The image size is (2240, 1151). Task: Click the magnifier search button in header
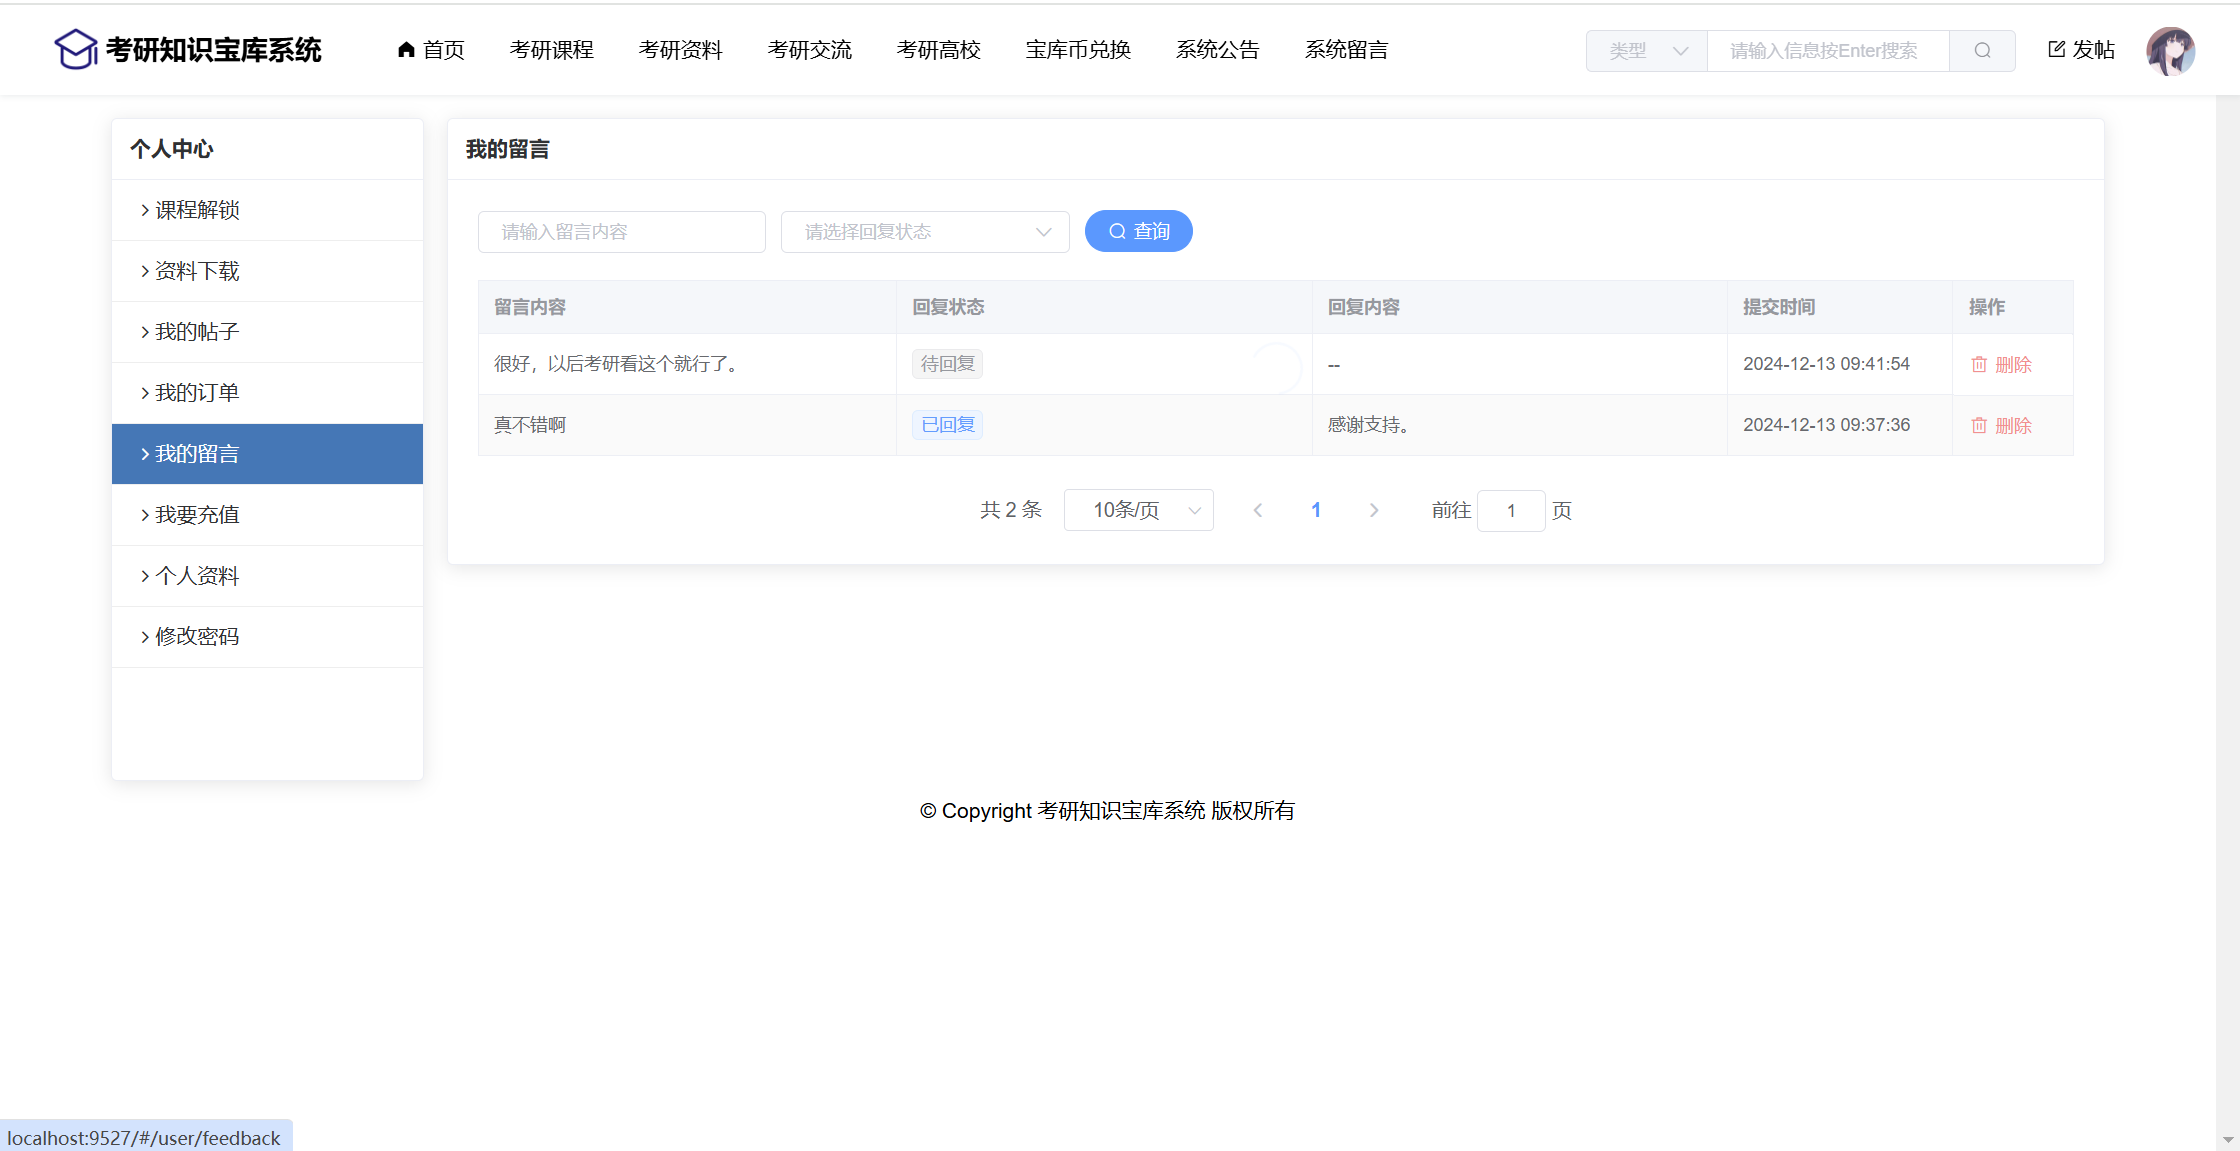point(1982,51)
